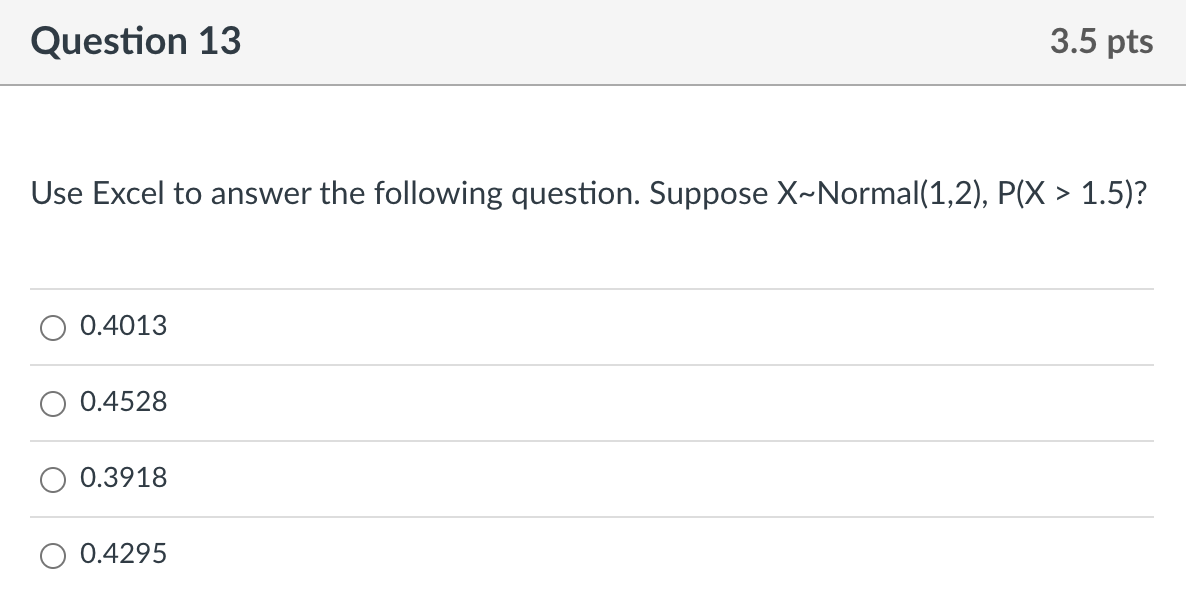1186x598 pixels.
Task: Select the radio button for answer 0.4295
Action: tap(53, 554)
